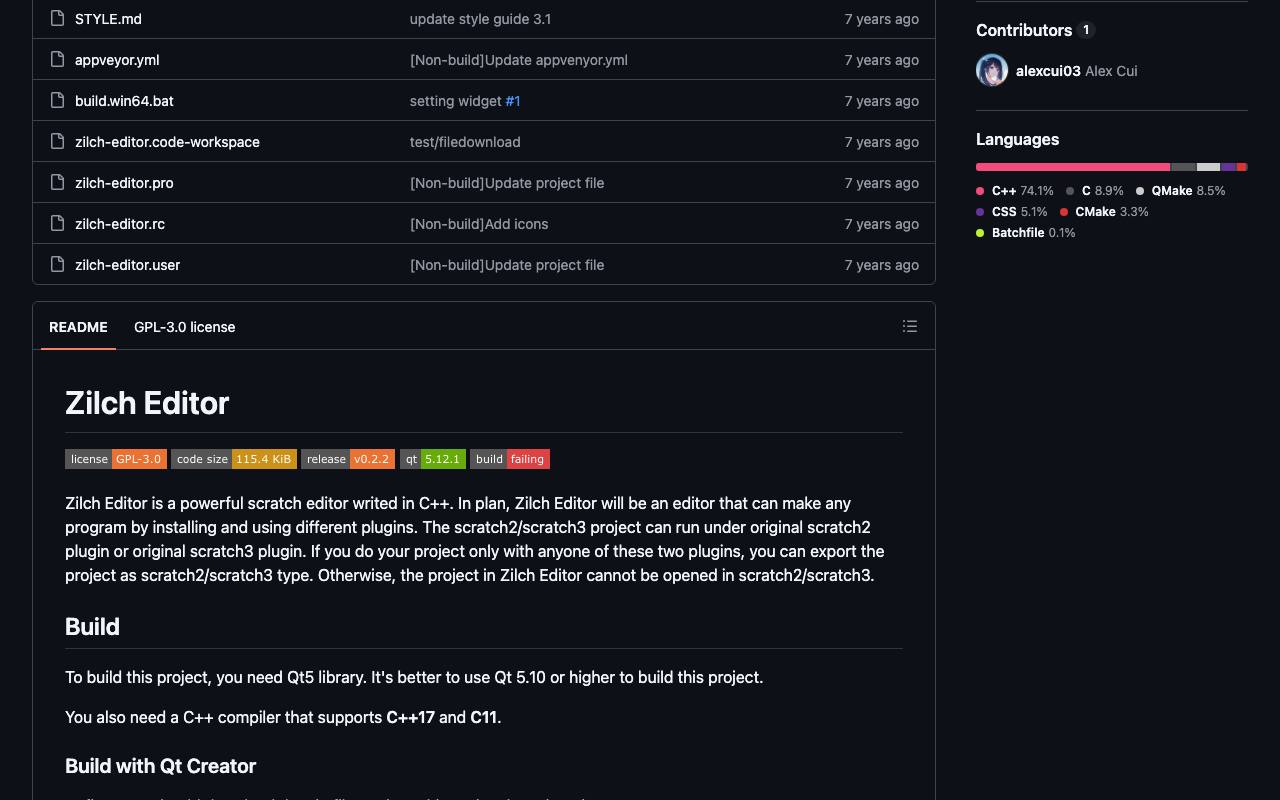The width and height of the screenshot is (1280, 800).
Task: Click the file icon beside STYLE.md
Action: [58, 18]
